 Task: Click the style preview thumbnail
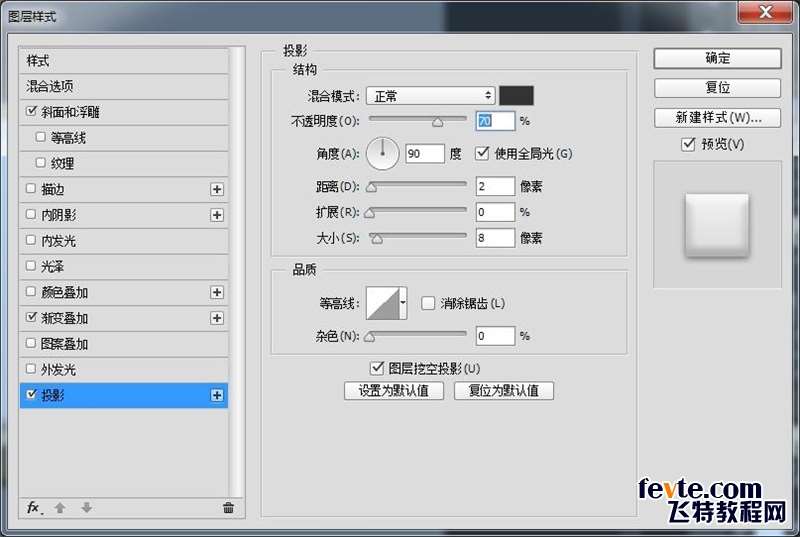(717, 224)
